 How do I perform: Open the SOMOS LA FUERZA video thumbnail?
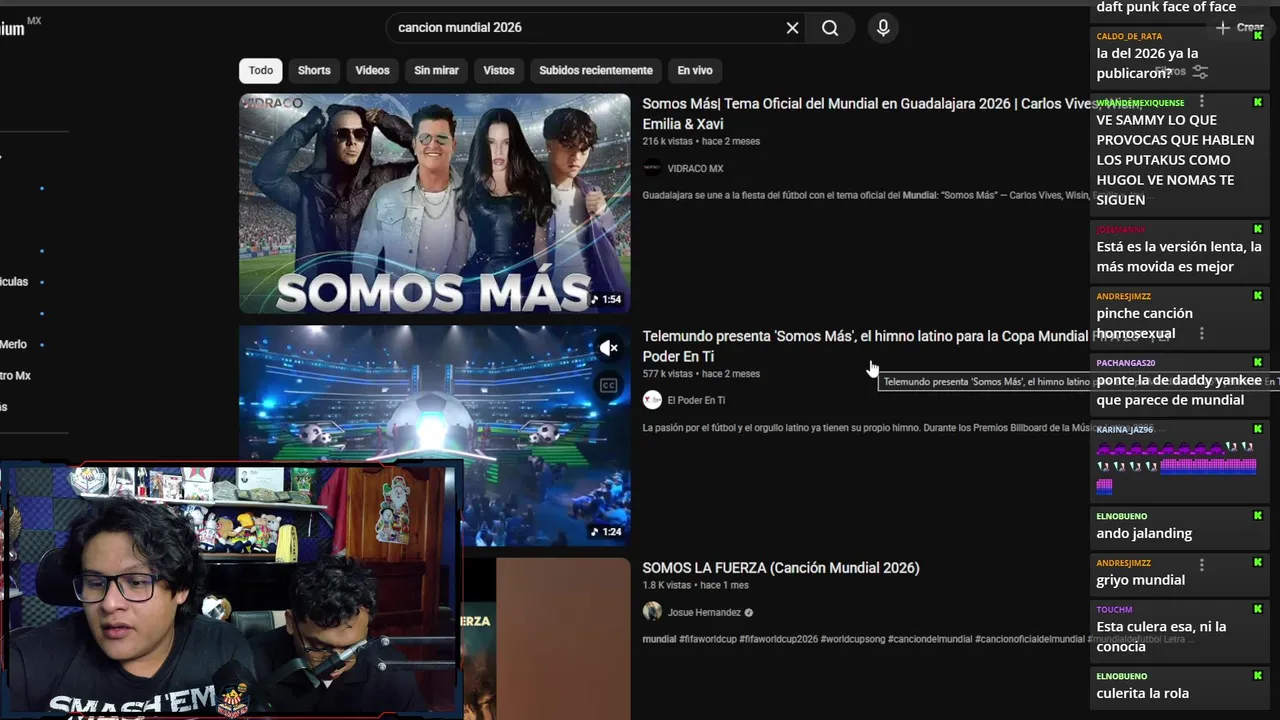(x=548, y=638)
